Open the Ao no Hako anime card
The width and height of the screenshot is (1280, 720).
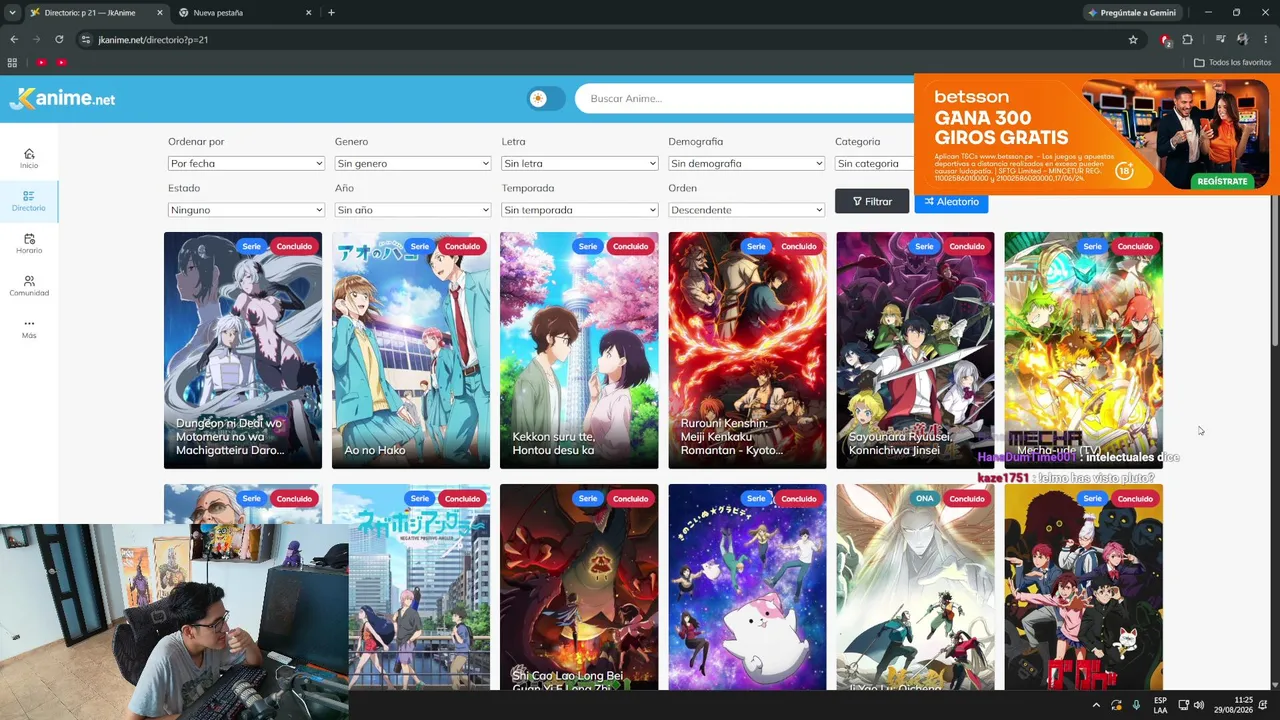411,350
